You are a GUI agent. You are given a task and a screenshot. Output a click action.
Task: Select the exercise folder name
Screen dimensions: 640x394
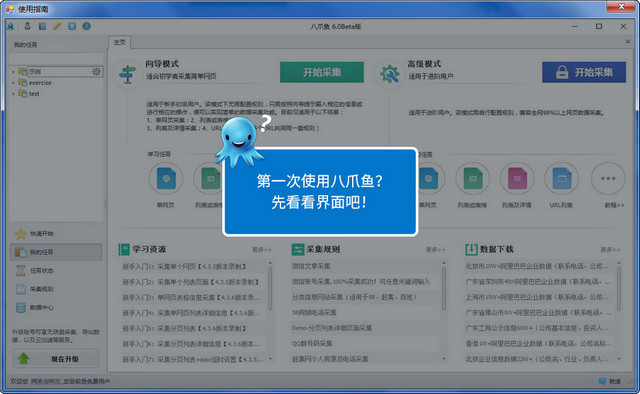(x=40, y=83)
